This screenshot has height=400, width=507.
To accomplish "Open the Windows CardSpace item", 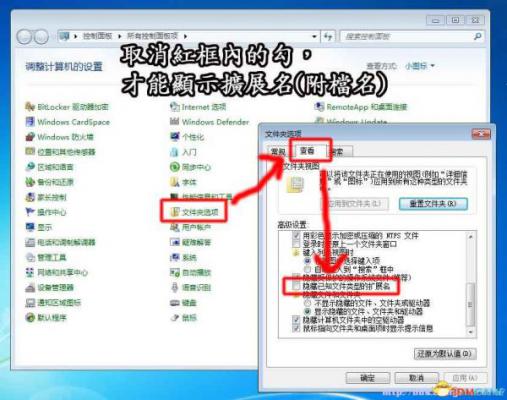I will click(67, 122).
